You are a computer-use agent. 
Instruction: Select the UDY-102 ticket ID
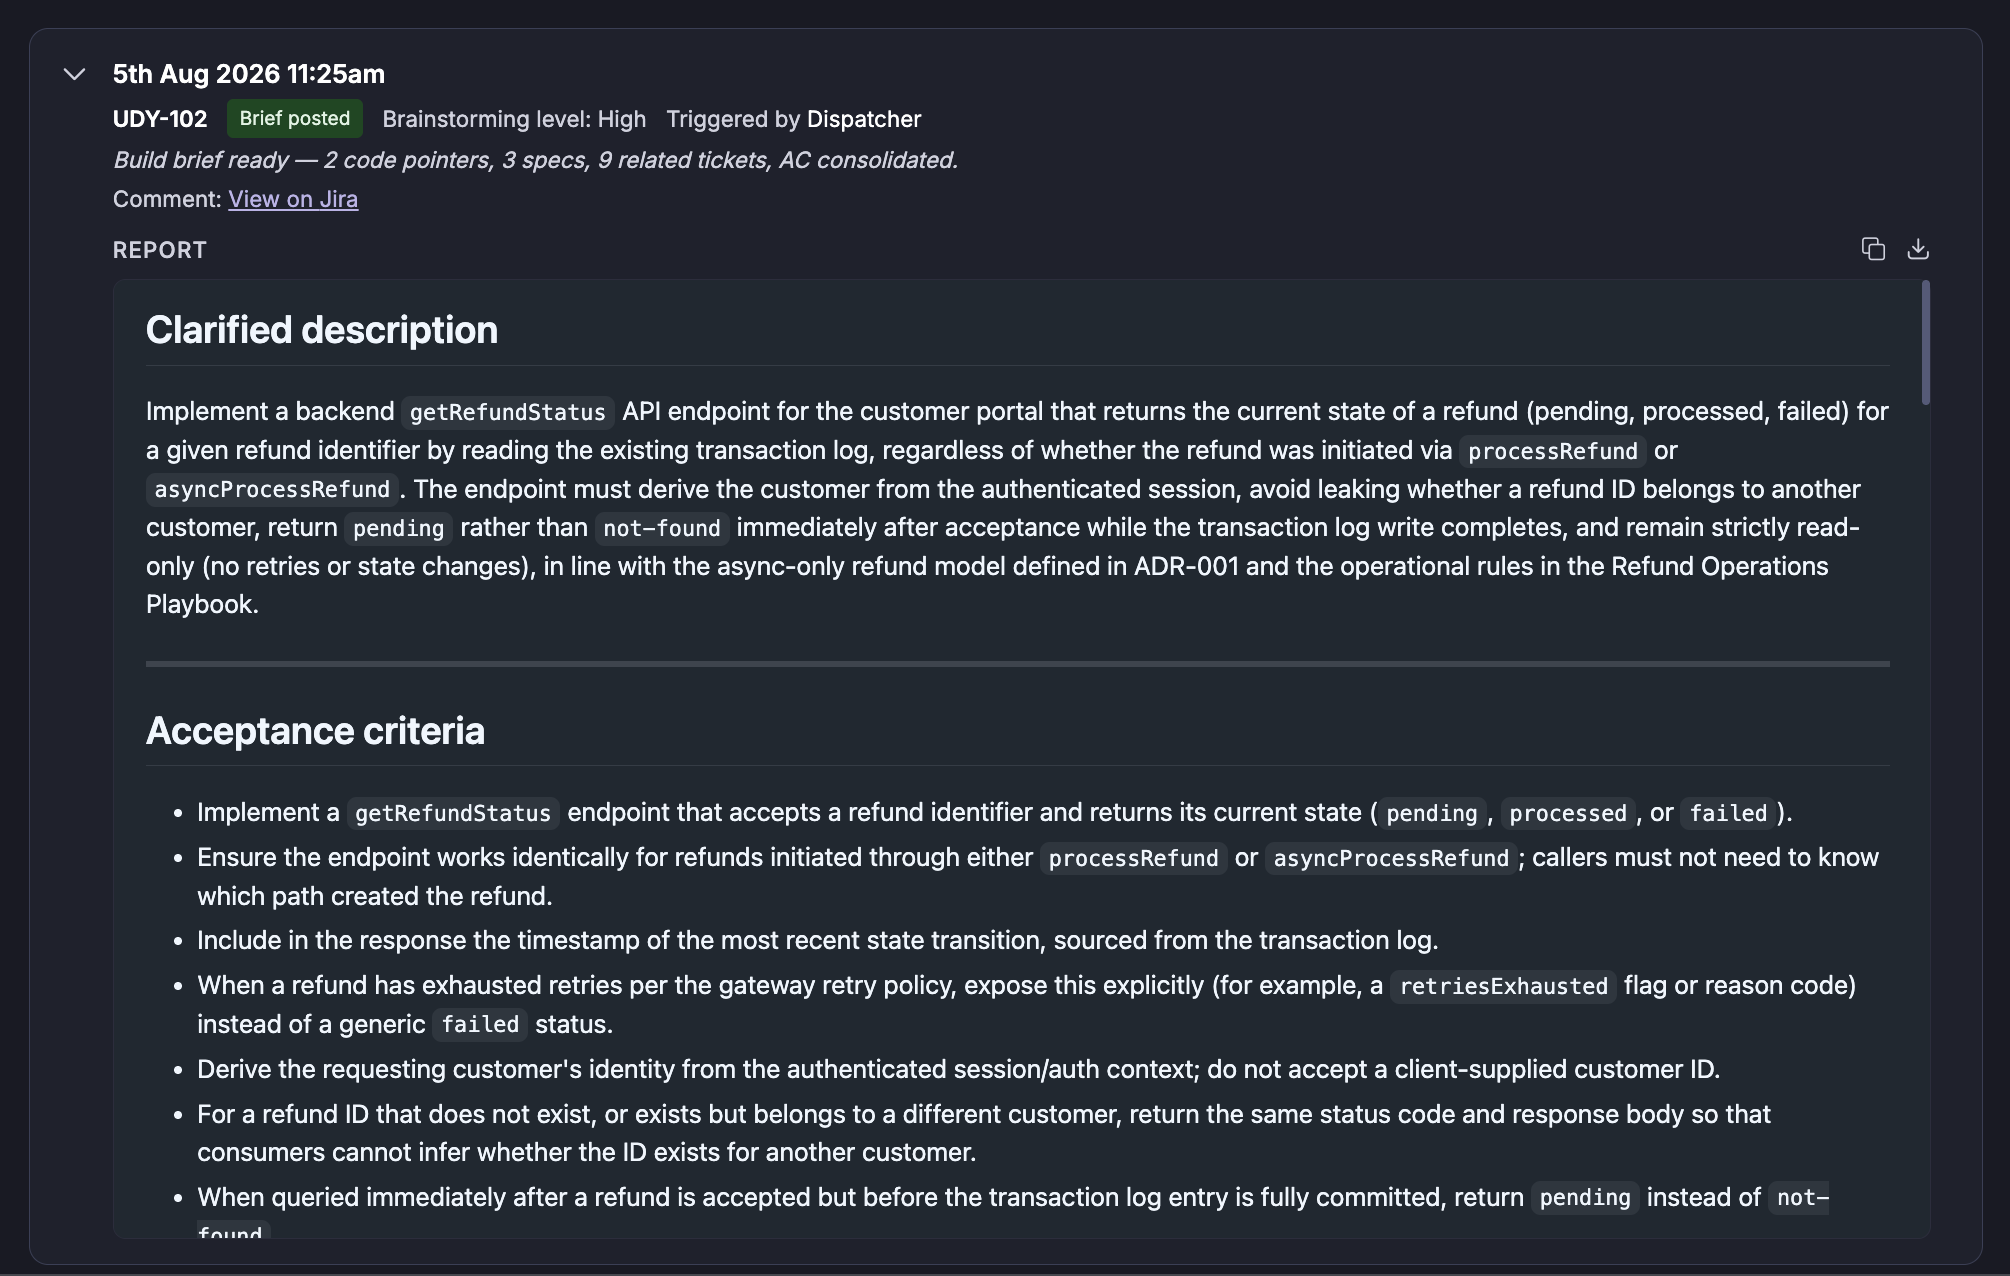click(x=160, y=119)
